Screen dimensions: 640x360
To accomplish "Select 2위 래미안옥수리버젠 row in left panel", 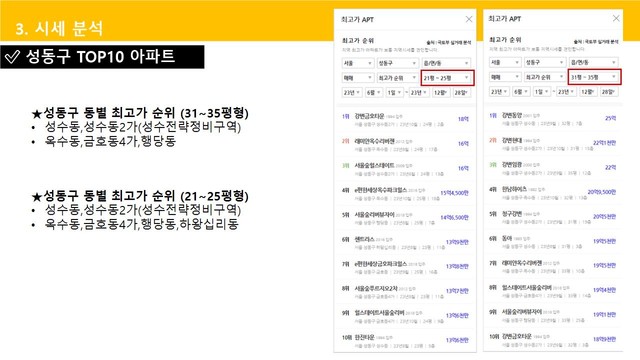I will tap(405, 144).
